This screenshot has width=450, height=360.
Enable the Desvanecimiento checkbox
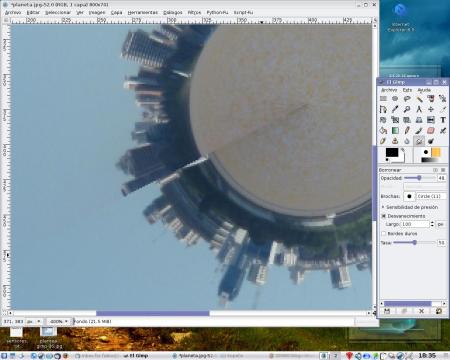click(383, 216)
